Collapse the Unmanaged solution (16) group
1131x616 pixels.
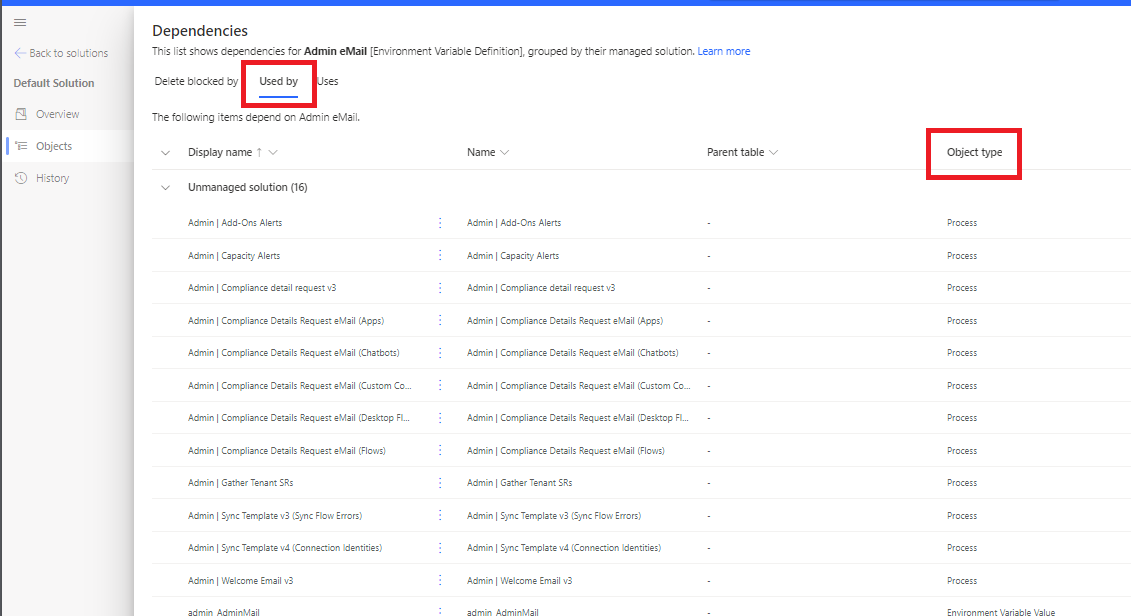[165, 188]
